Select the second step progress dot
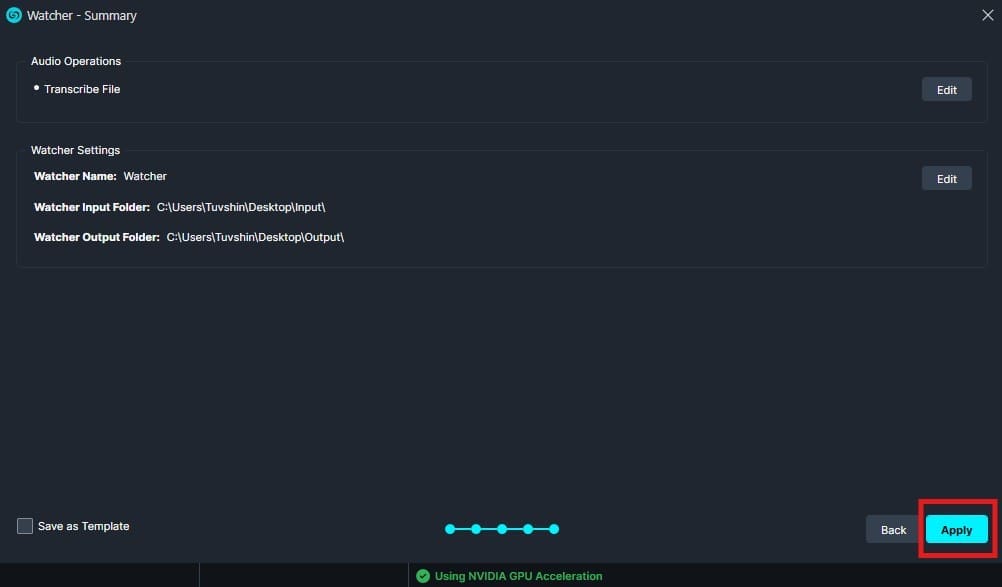The image size is (1002, 587). pyautogui.click(x=476, y=529)
